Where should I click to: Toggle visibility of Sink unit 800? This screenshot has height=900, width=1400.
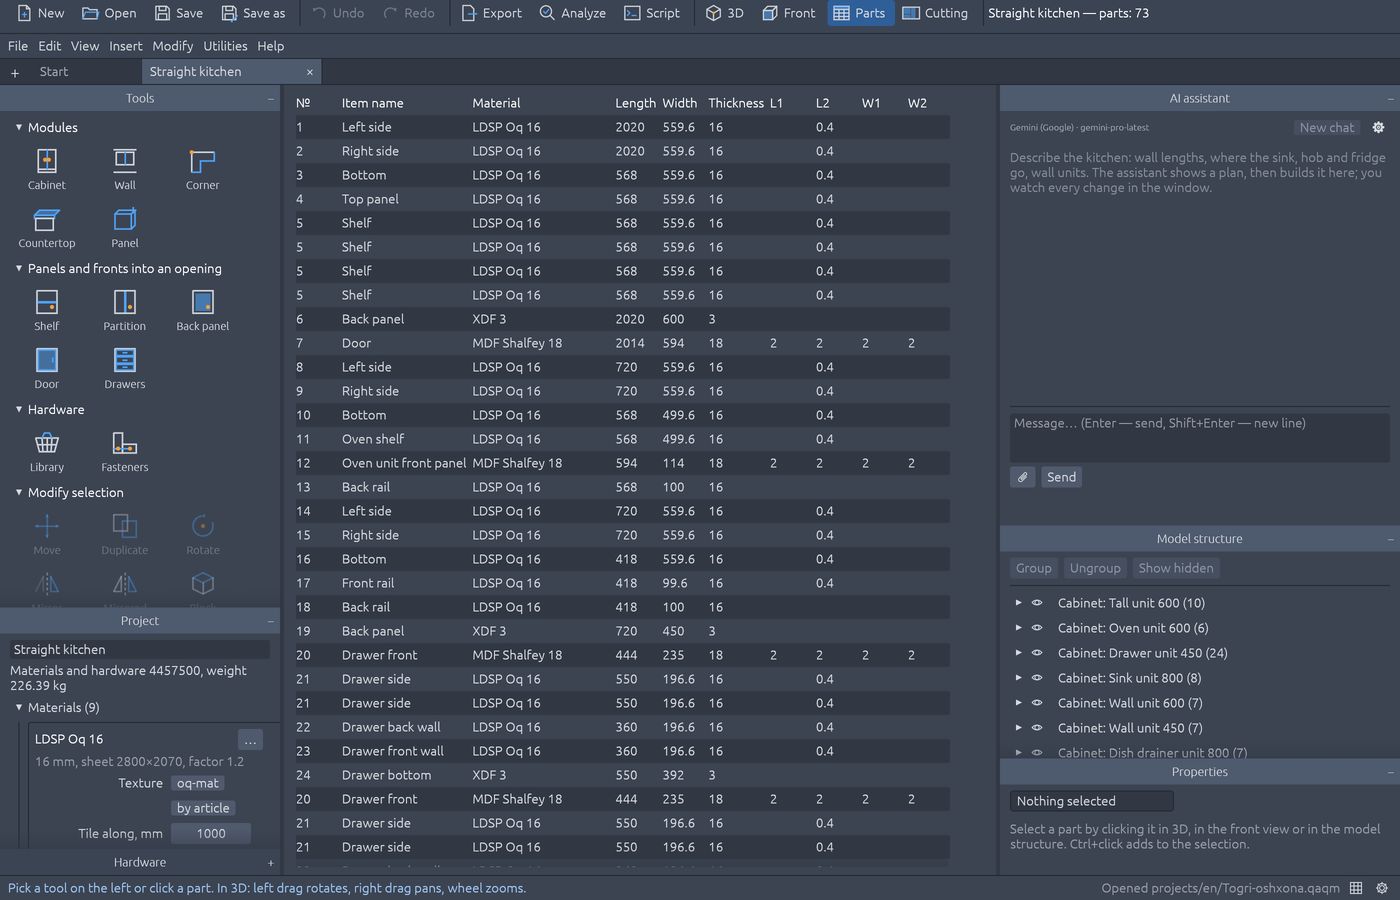pos(1037,678)
